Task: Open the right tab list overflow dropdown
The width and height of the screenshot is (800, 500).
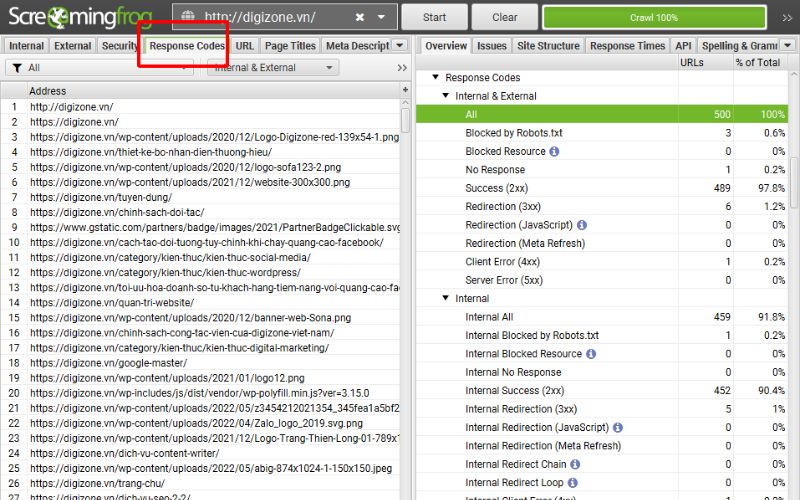Action: point(788,45)
